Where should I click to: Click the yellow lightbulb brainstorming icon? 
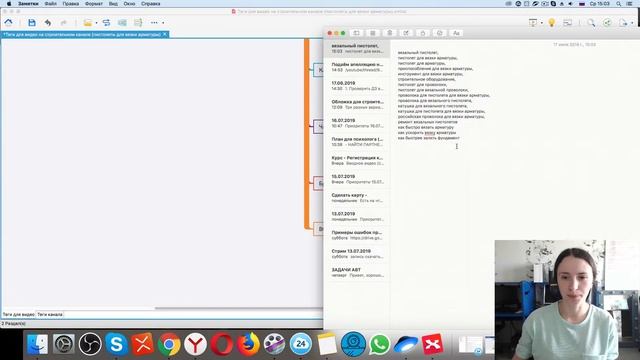552,22
